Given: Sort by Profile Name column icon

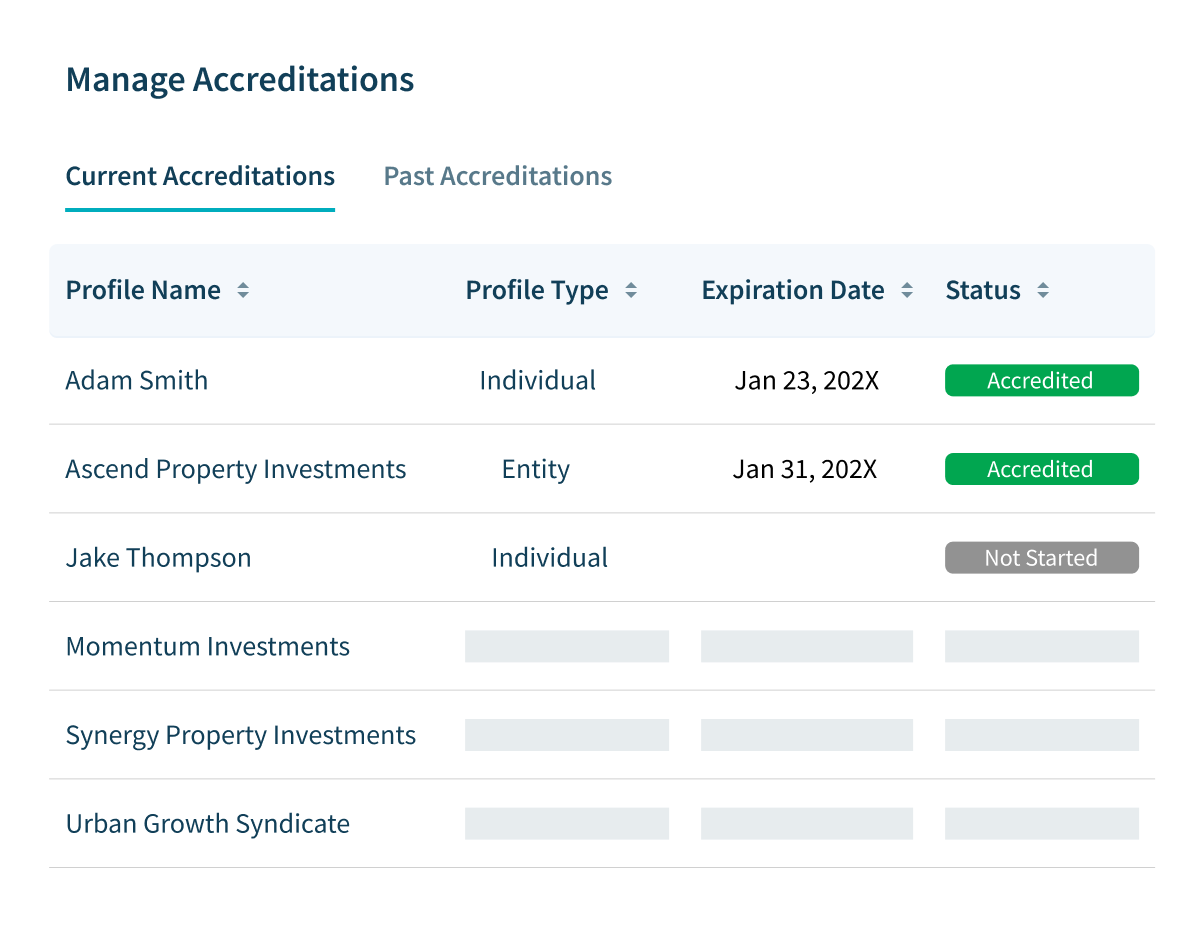Looking at the screenshot, I should (x=243, y=290).
